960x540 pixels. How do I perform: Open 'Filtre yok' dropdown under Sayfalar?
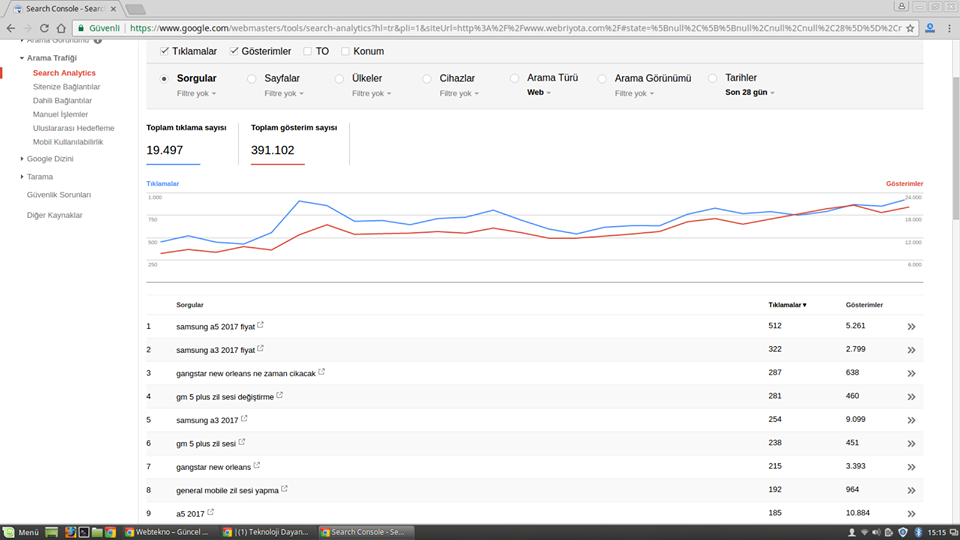click(x=283, y=94)
